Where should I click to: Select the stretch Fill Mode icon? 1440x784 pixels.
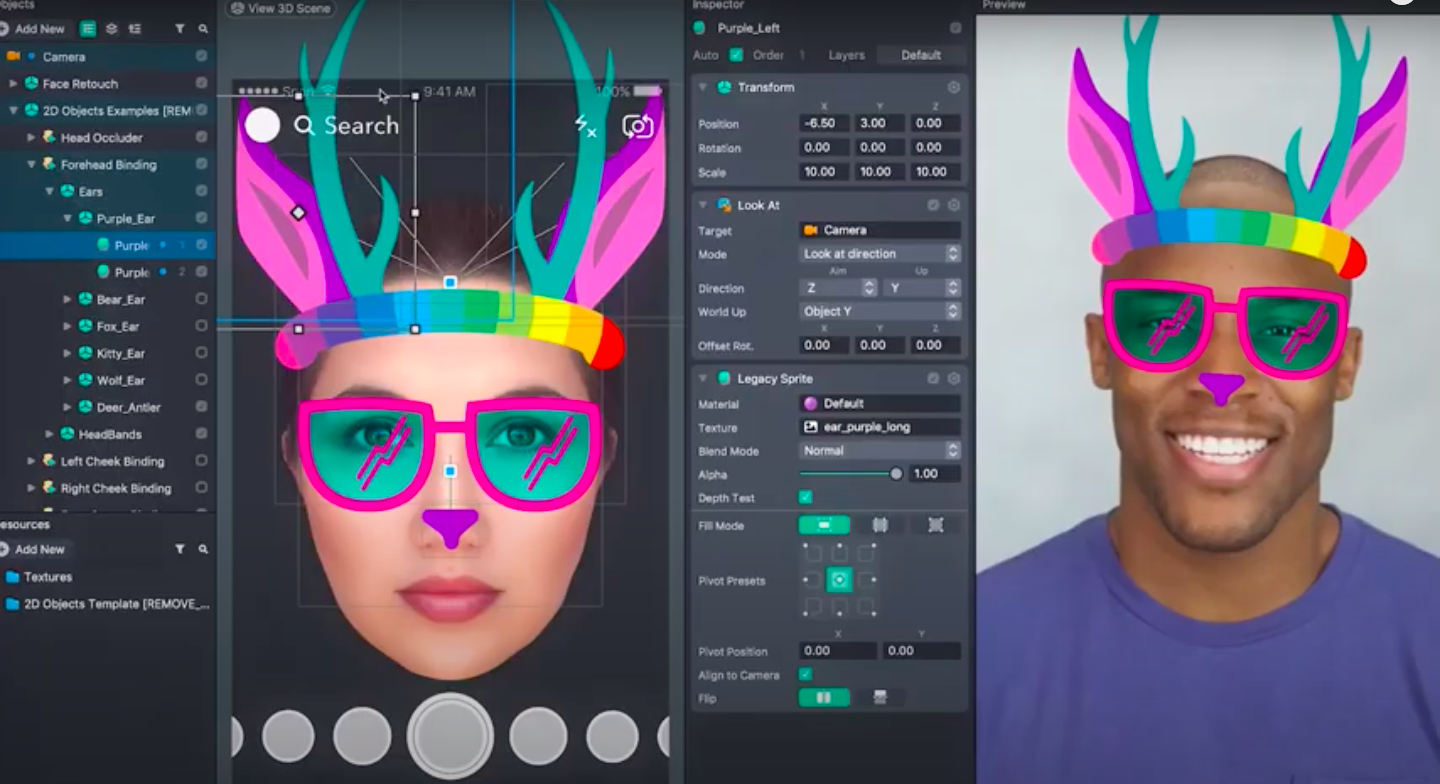coord(824,525)
